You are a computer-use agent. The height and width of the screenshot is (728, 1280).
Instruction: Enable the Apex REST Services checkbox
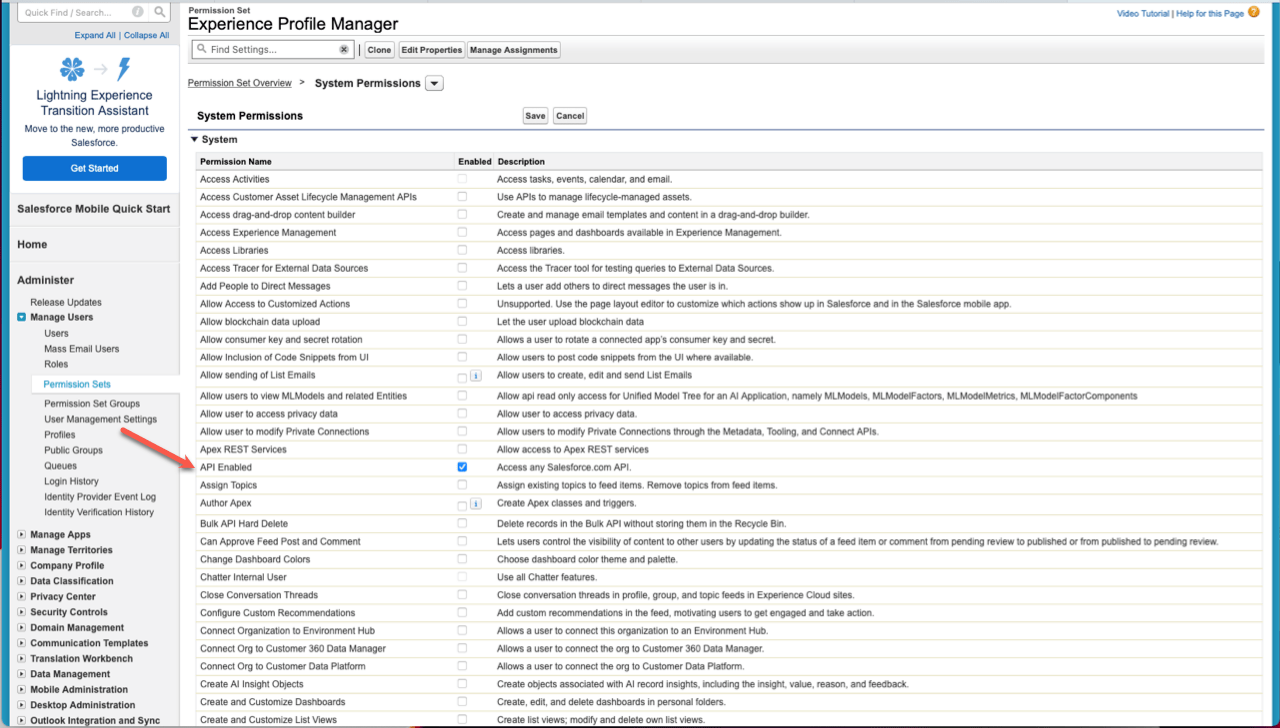[x=462, y=449]
